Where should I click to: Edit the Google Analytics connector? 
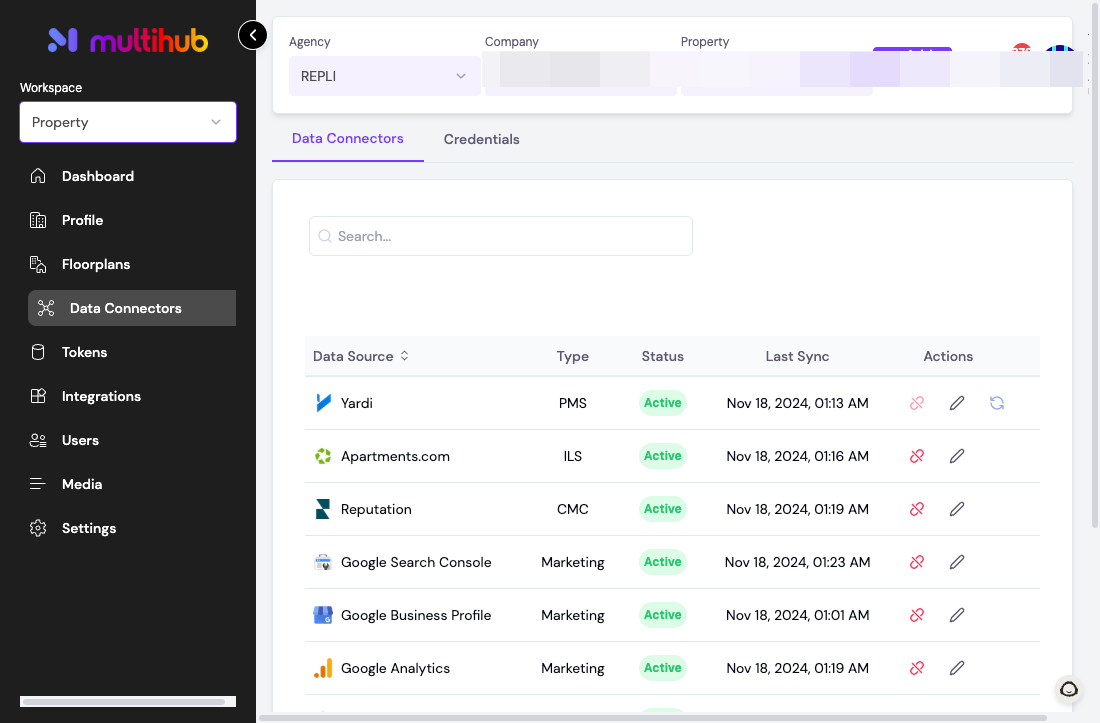957,668
